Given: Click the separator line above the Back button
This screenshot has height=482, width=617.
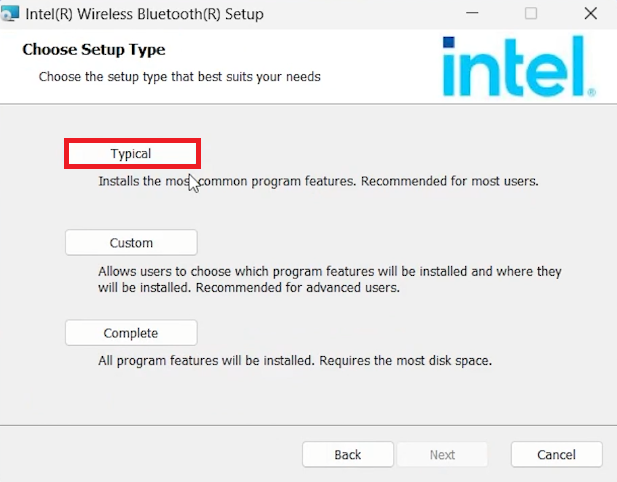Looking at the screenshot, I should 308,425.
